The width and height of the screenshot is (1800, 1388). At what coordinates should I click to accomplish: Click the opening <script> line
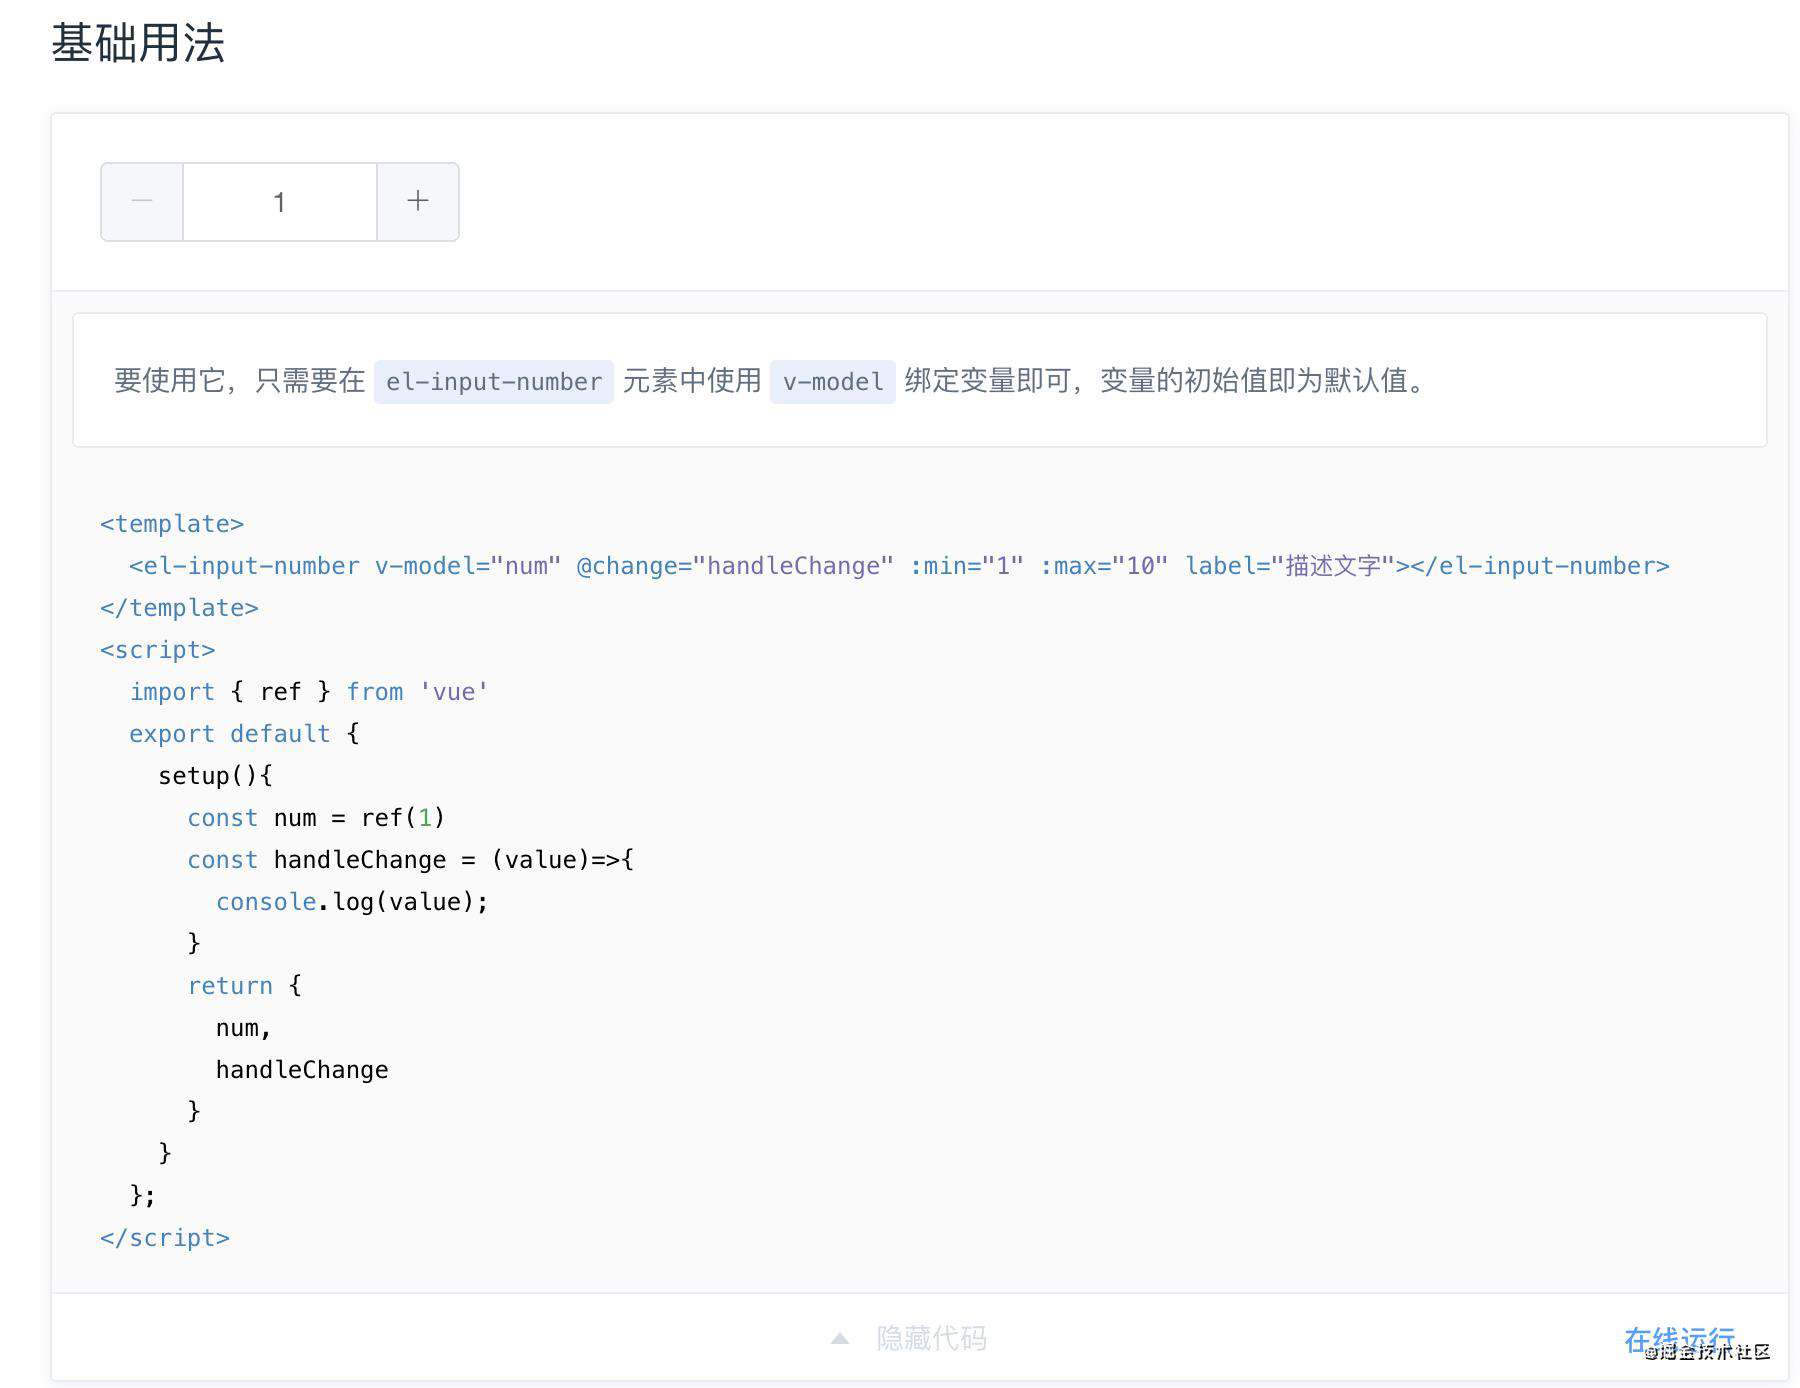pyautogui.click(x=158, y=650)
